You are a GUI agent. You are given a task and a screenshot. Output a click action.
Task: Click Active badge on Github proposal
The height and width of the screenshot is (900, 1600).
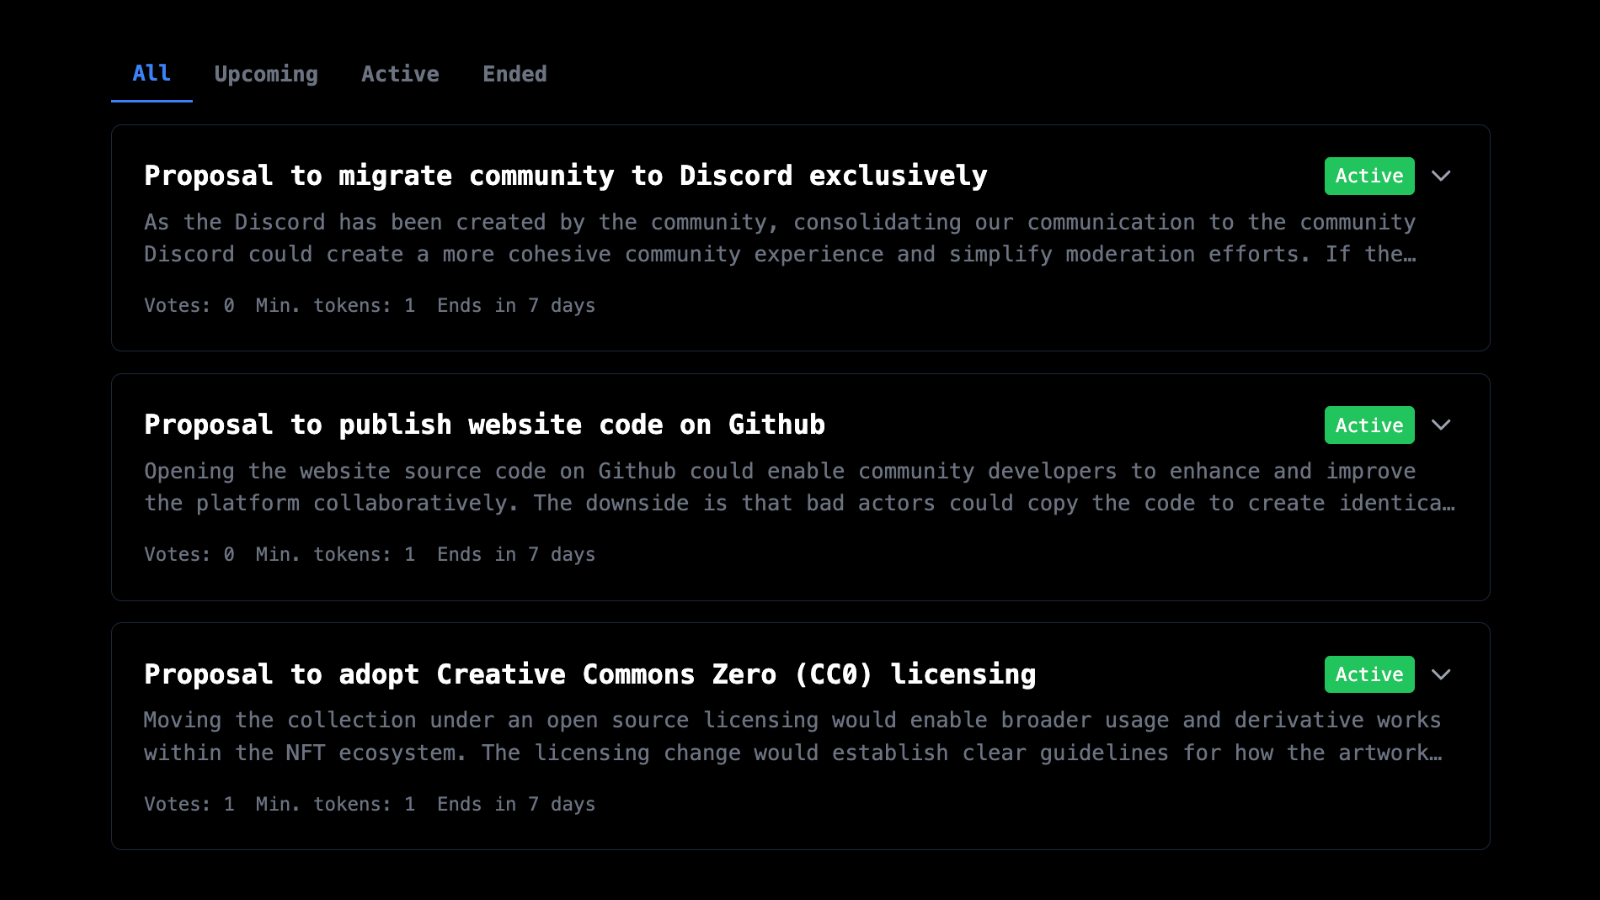click(1369, 425)
